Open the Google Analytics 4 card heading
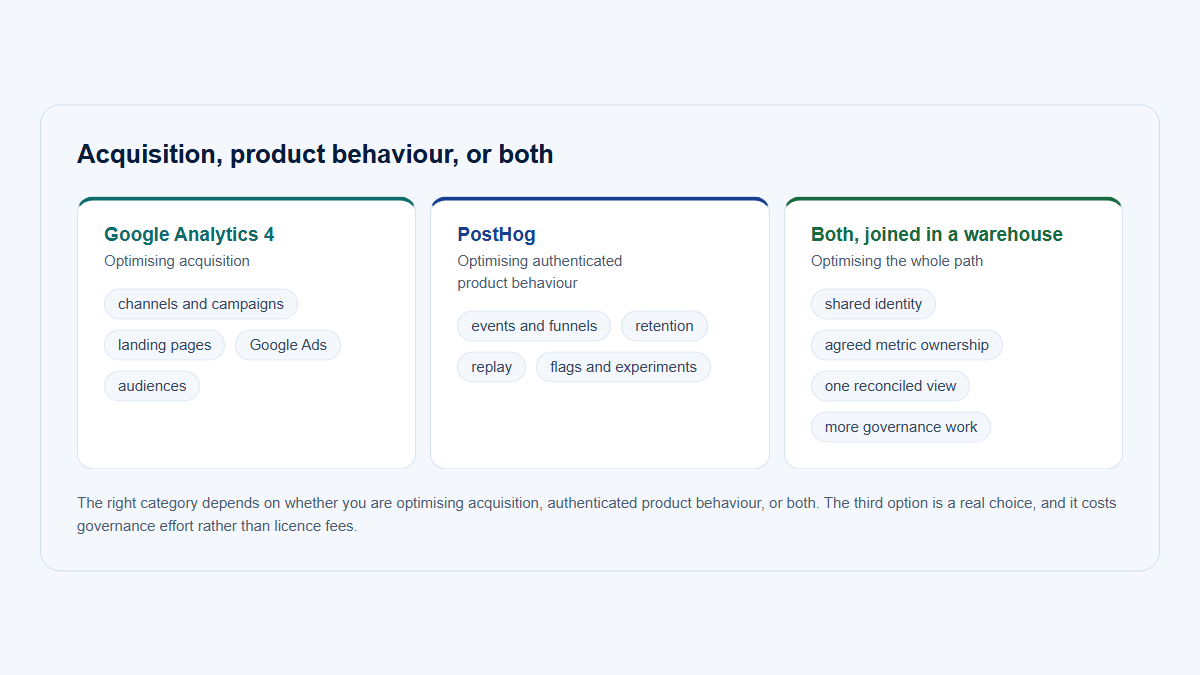Image resolution: width=1200 pixels, height=675 pixels. 189,234
